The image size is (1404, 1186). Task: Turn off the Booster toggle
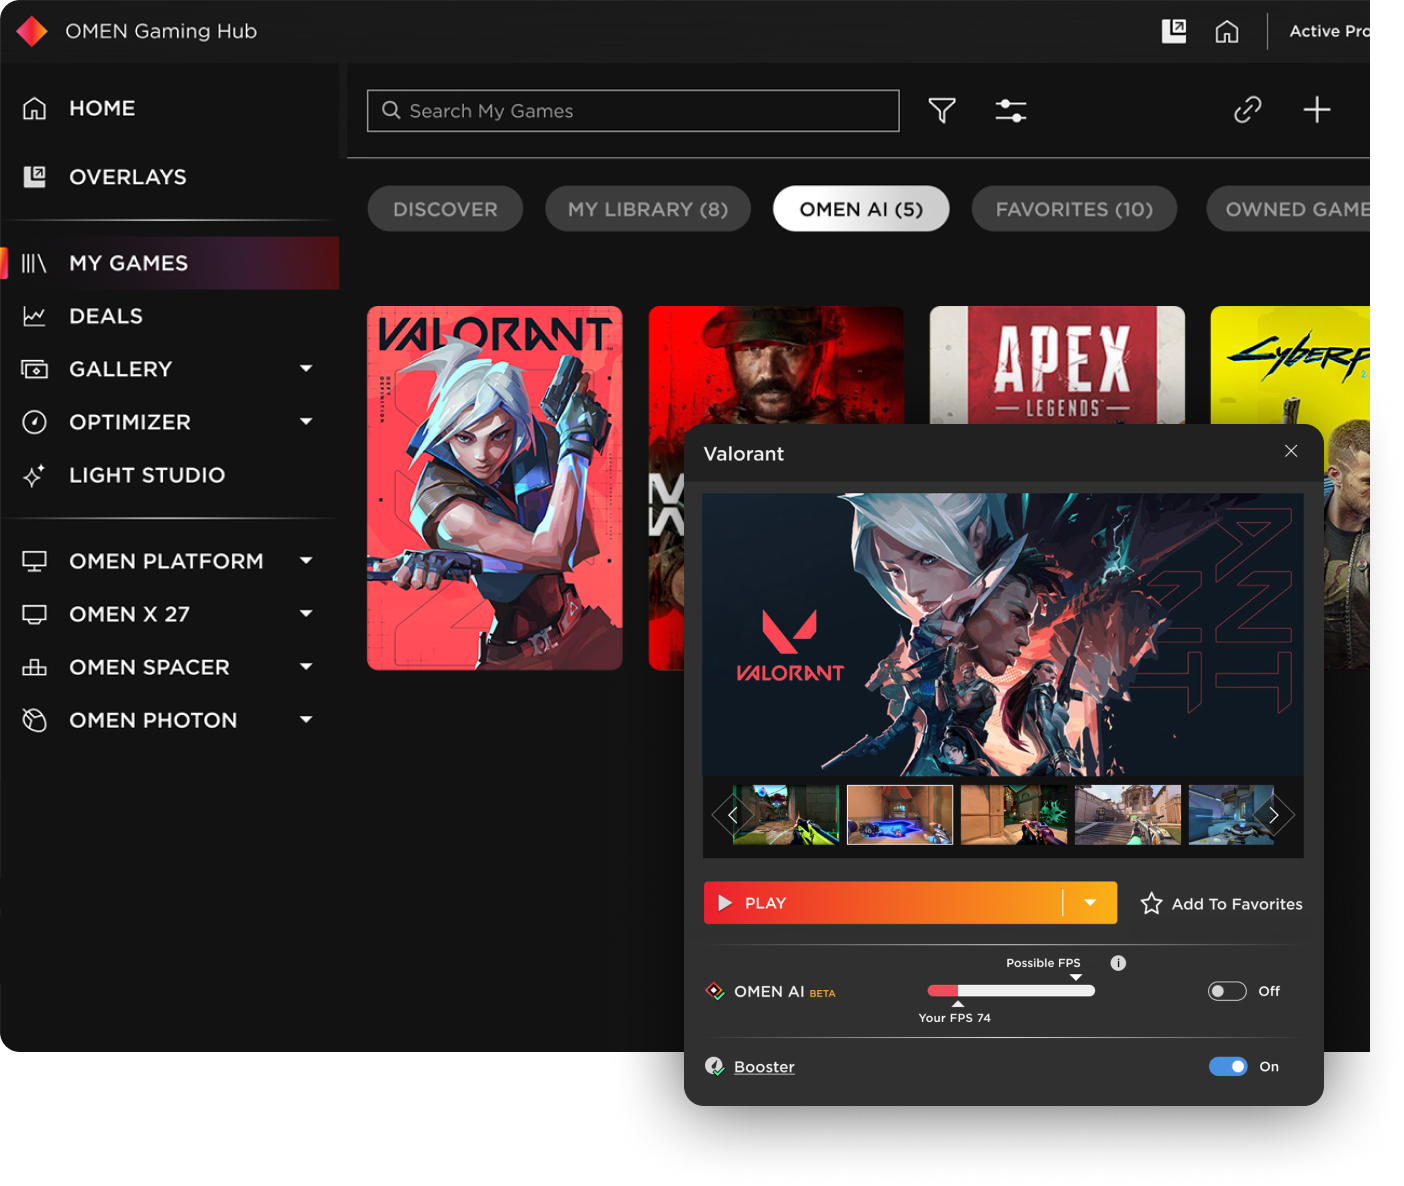[1227, 1067]
